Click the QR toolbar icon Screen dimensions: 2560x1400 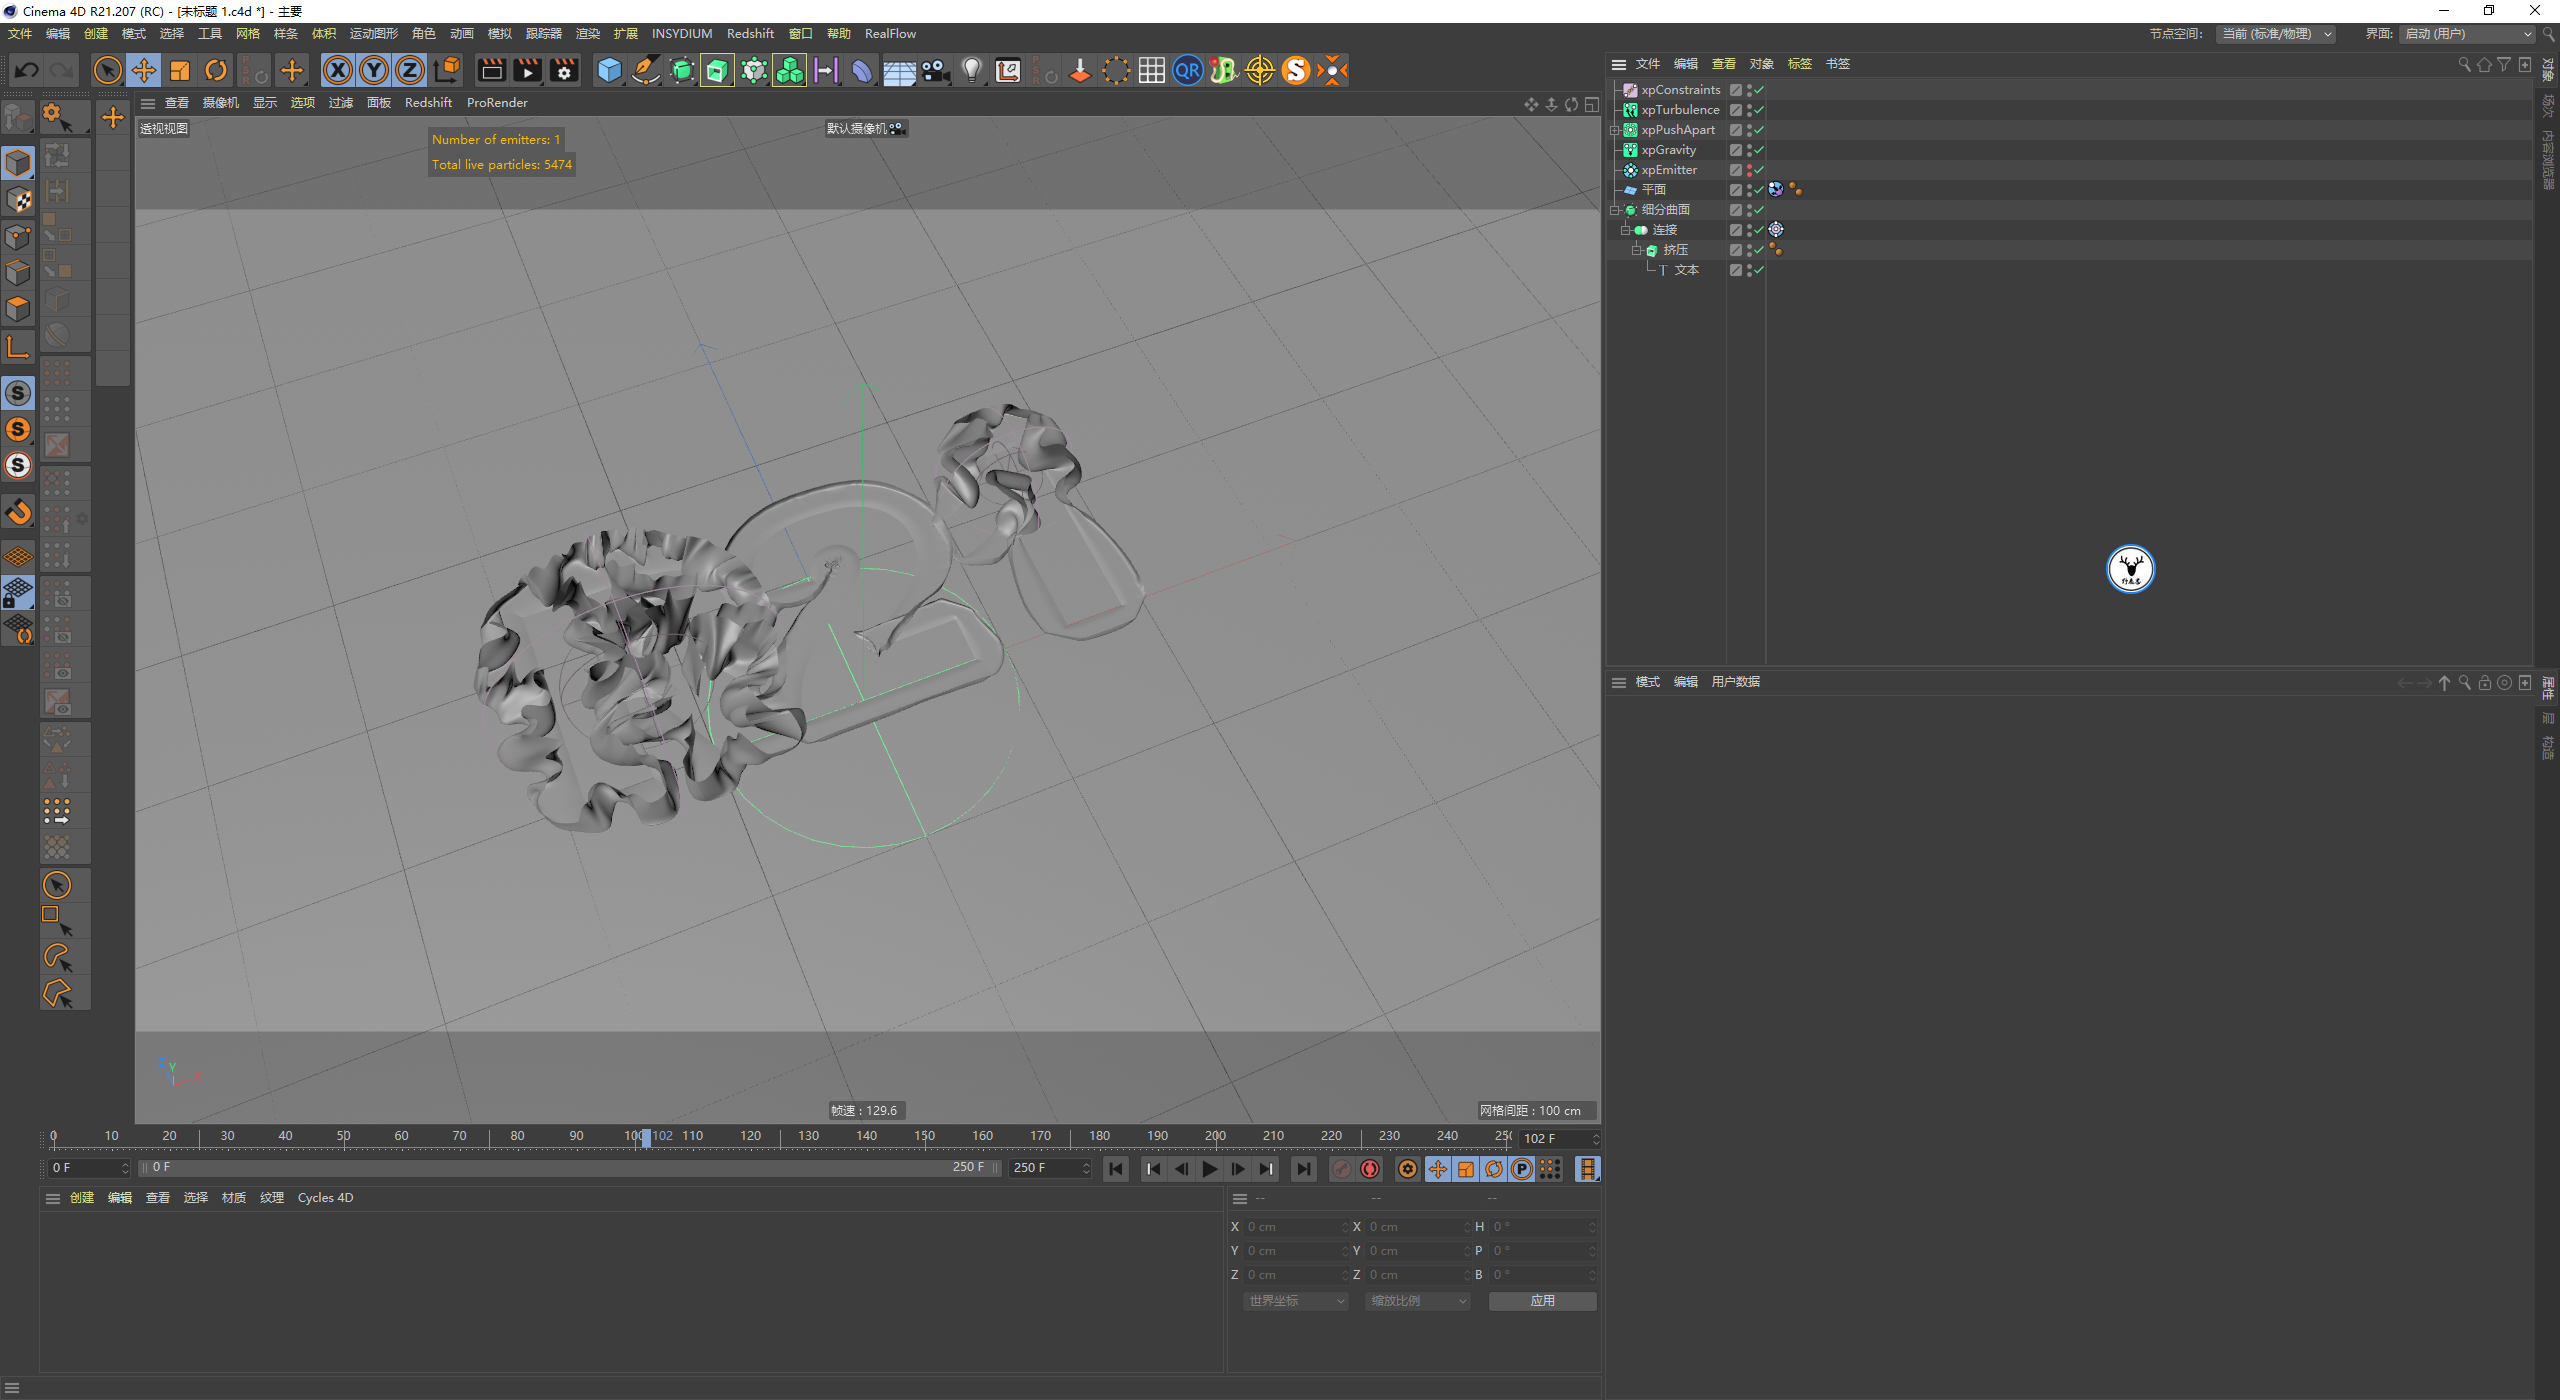[1187, 70]
